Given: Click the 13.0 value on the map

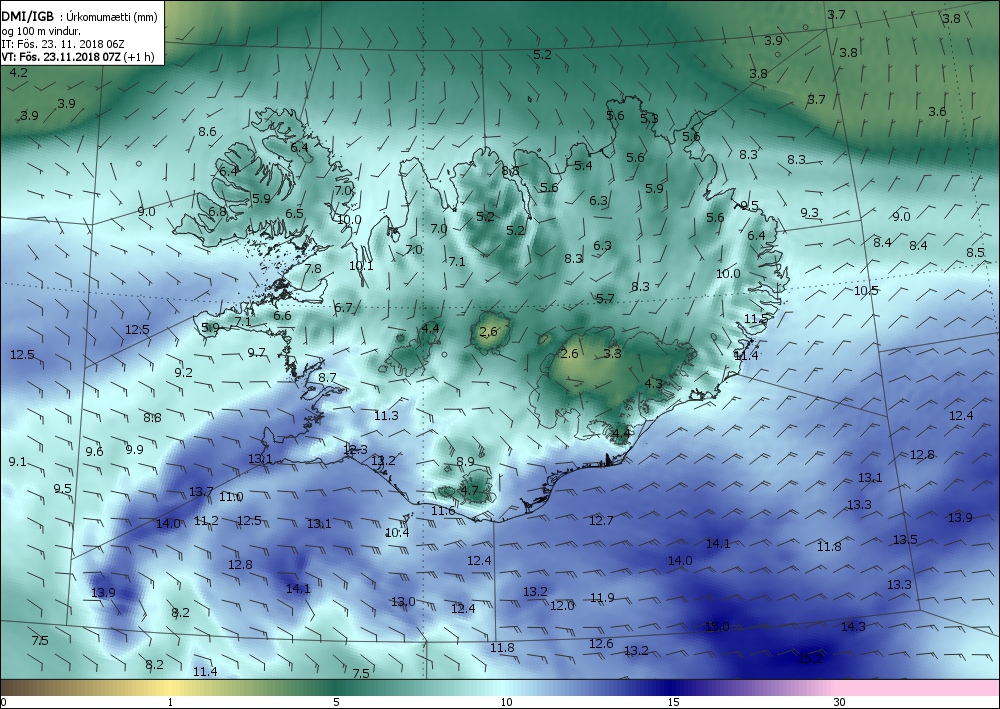Looking at the screenshot, I should (403, 602).
